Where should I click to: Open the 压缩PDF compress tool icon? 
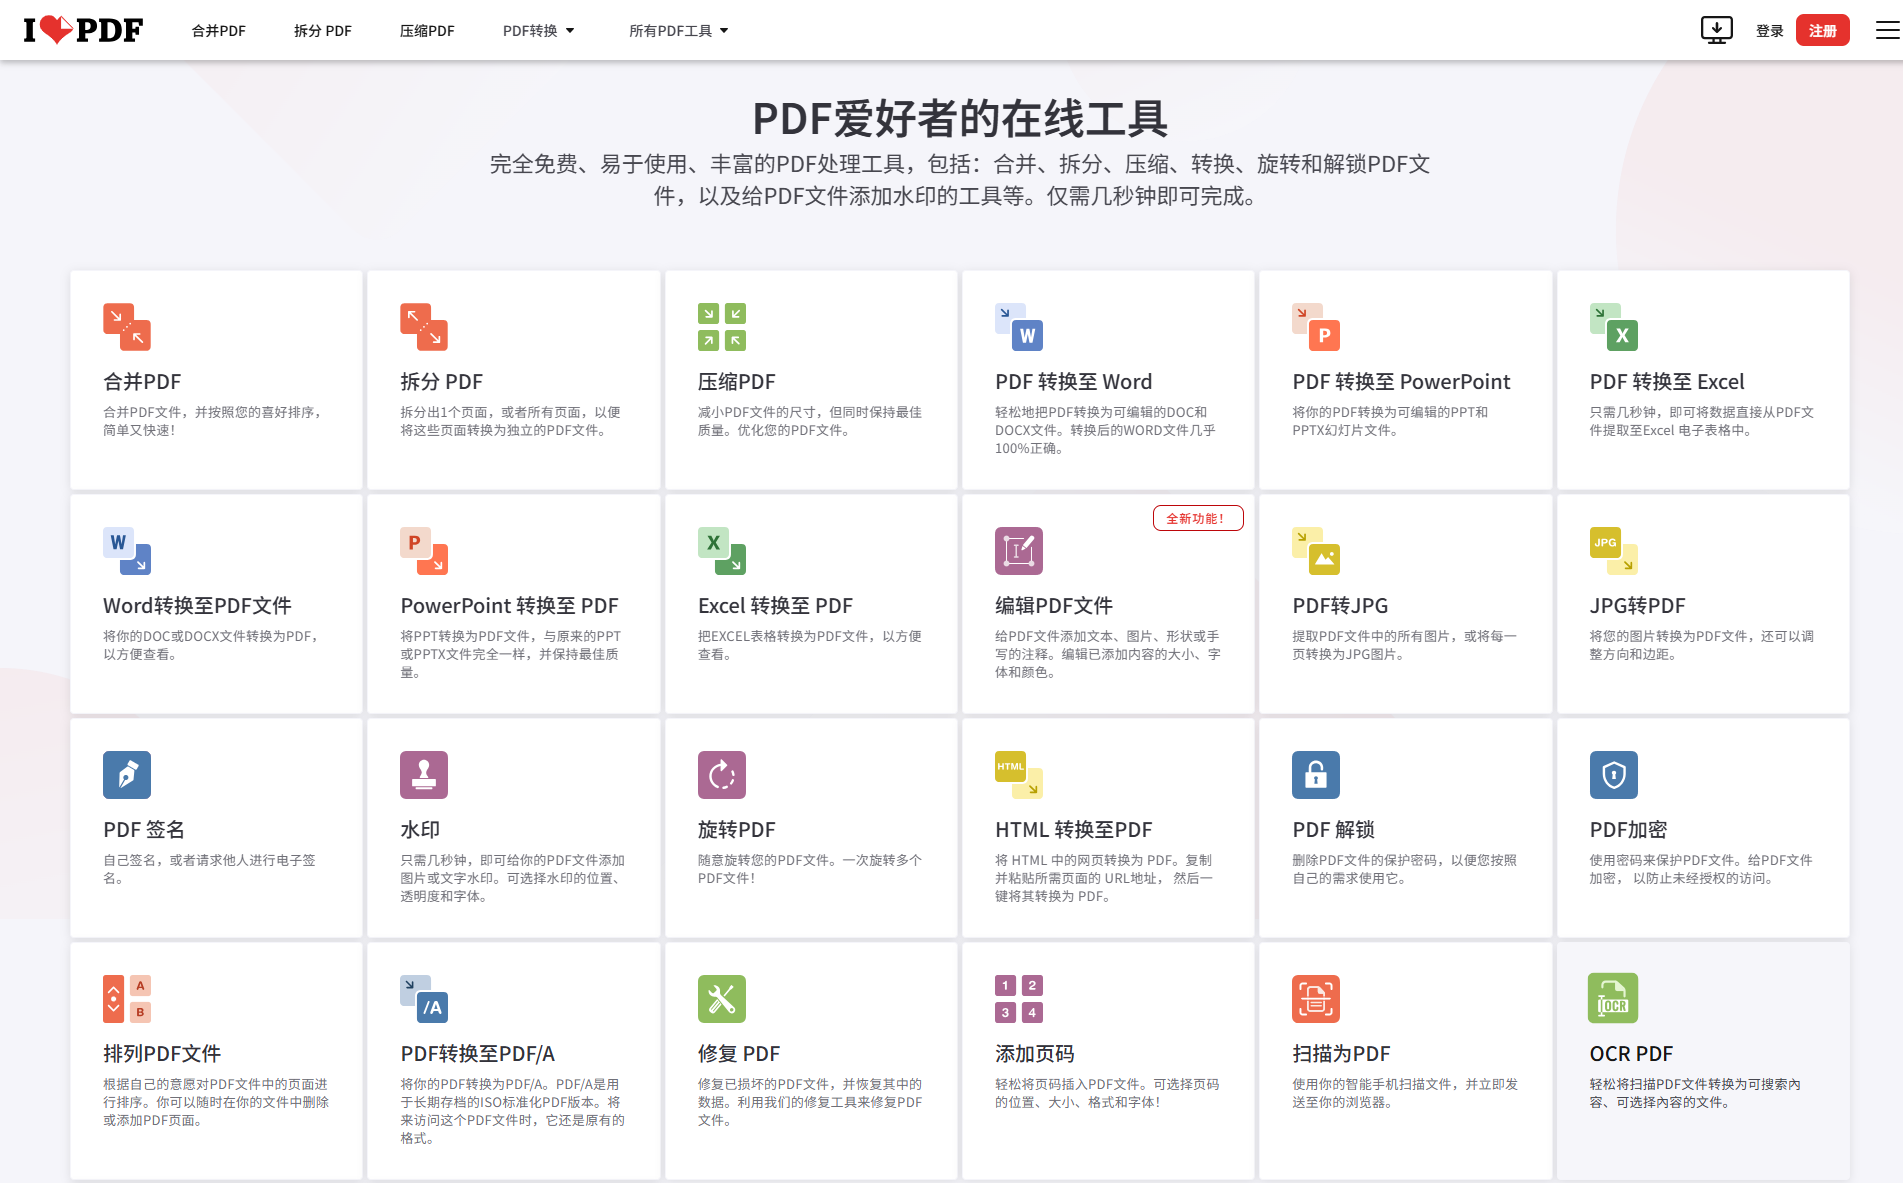tap(721, 327)
